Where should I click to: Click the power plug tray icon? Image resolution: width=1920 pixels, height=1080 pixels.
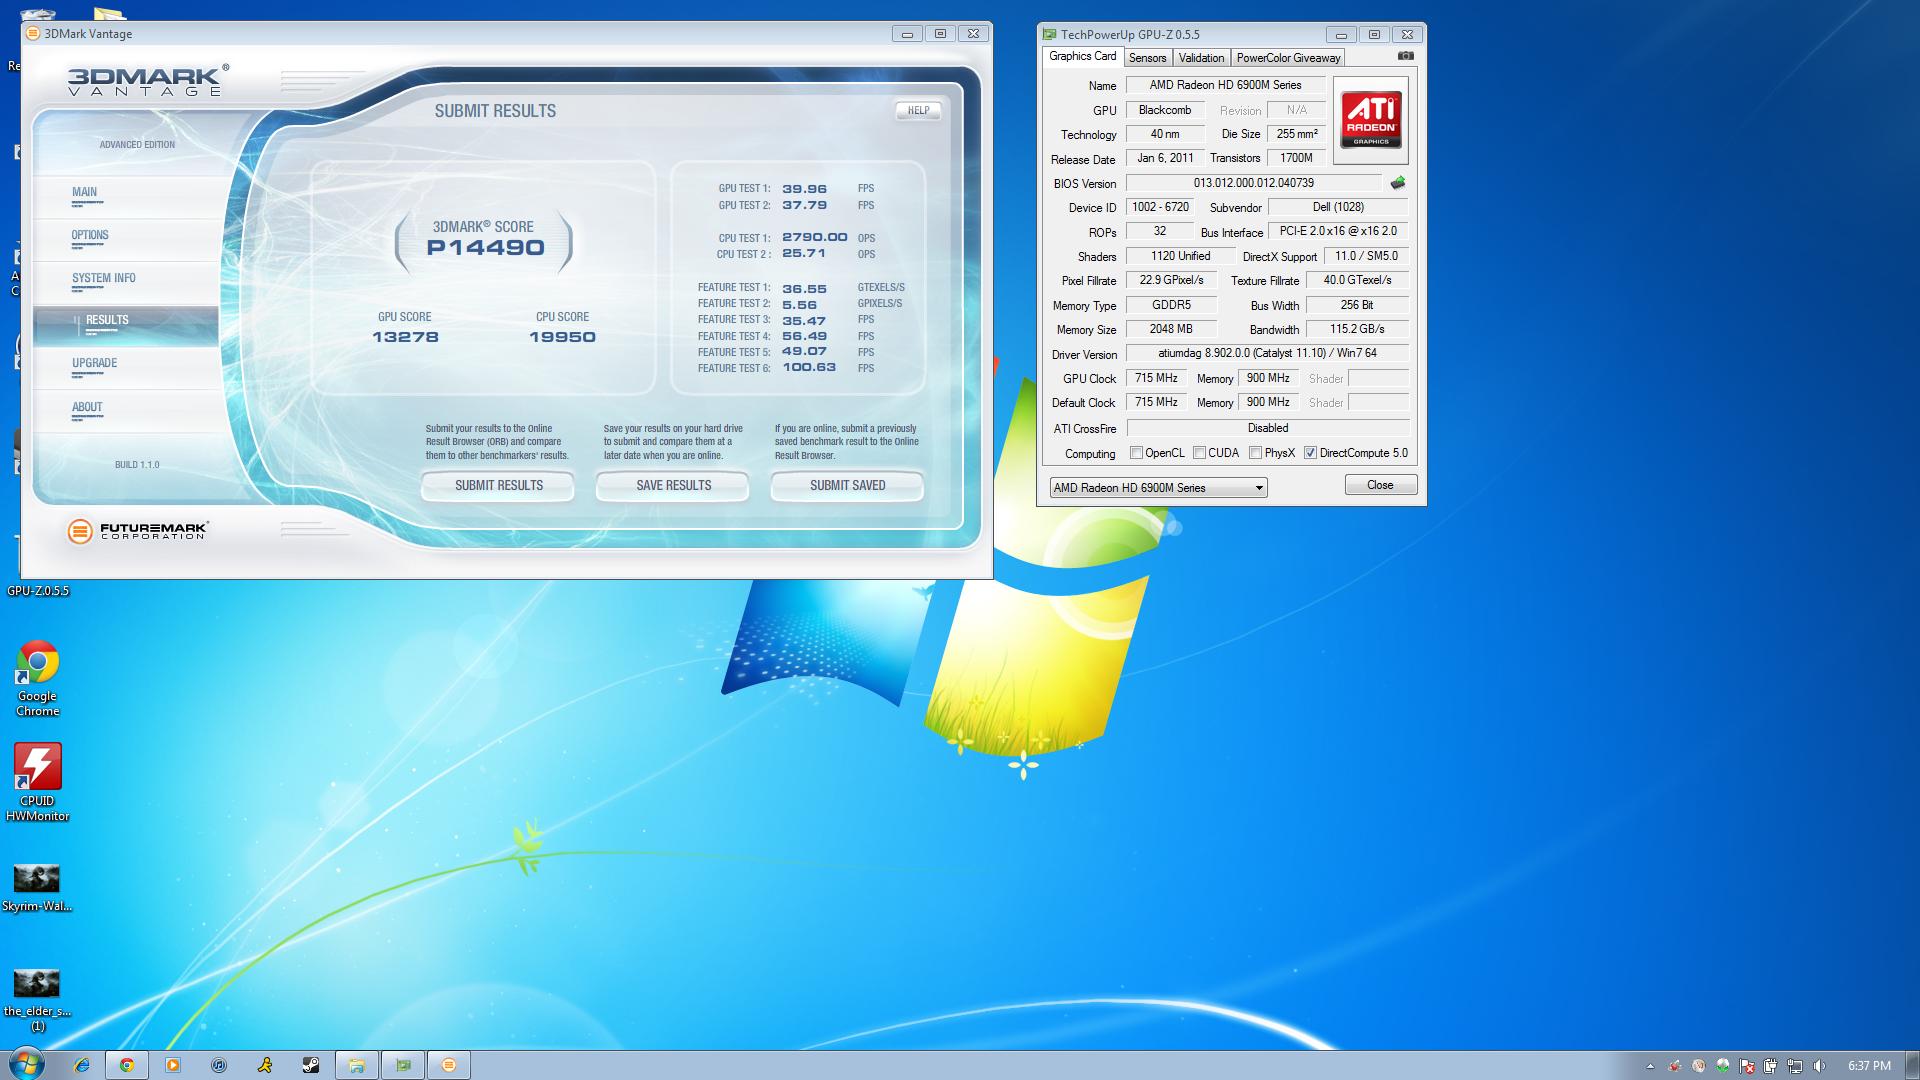point(1771,1066)
